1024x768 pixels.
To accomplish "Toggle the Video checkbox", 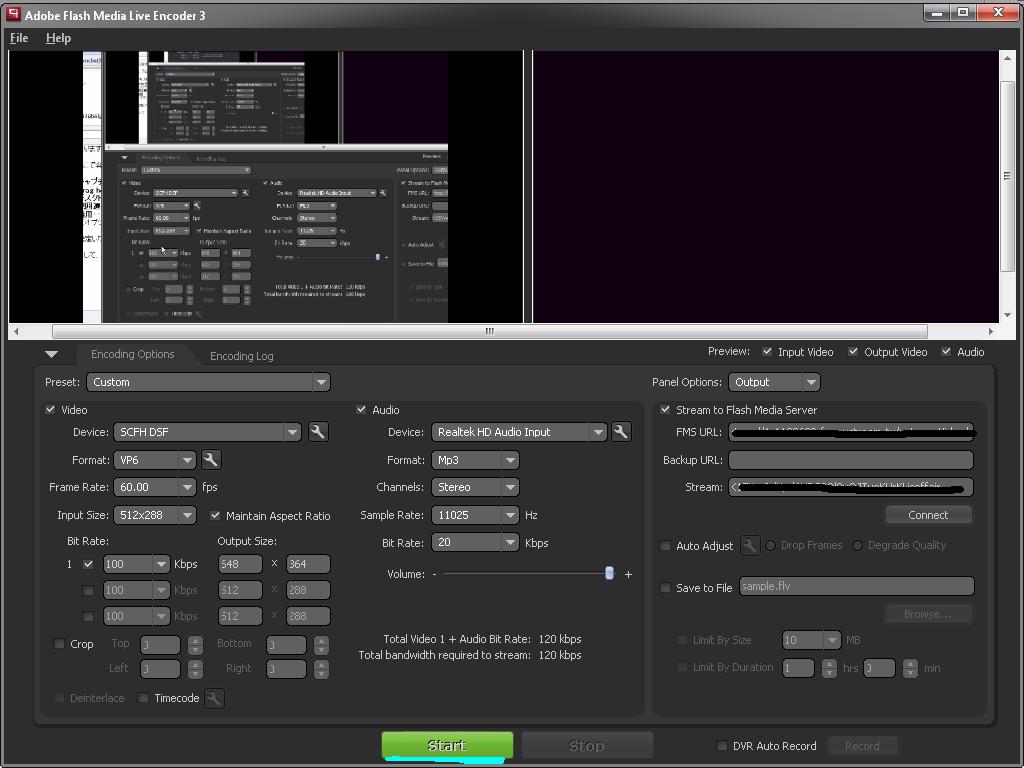I will (50, 409).
